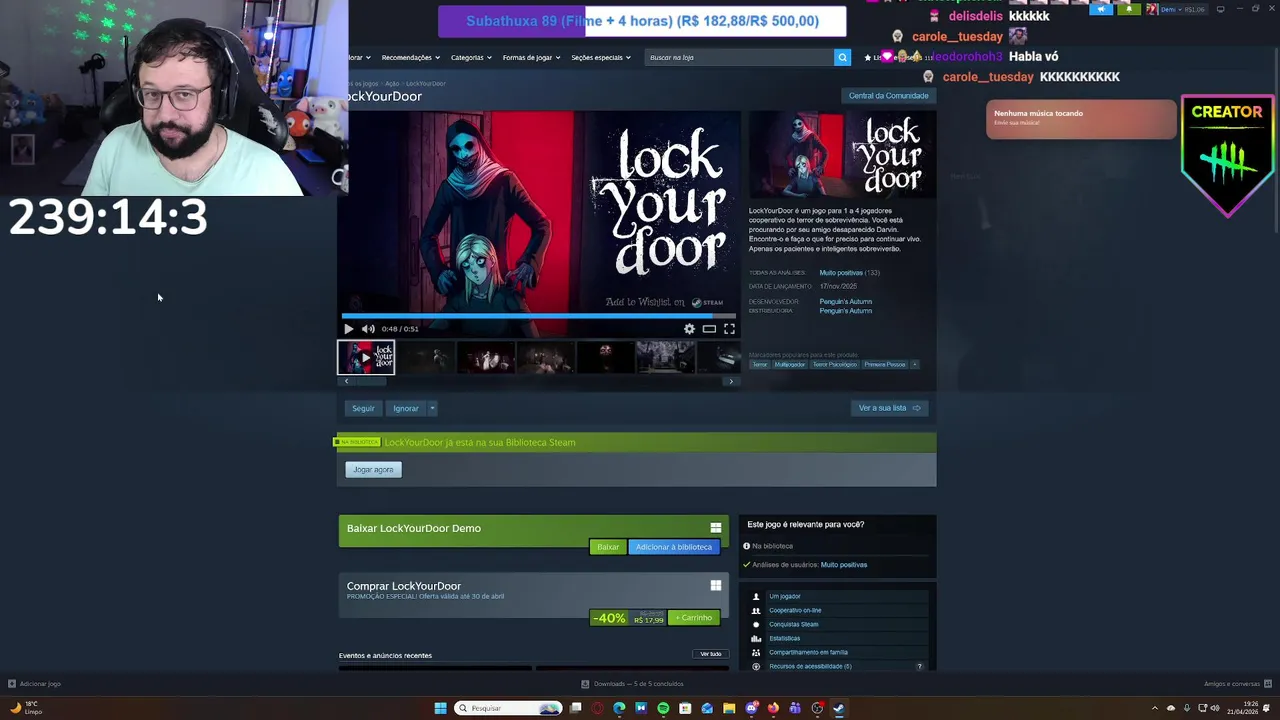Click Adicionar jogo in Steam footer
This screenshot has height=720, width=1280.
point(35,684)
